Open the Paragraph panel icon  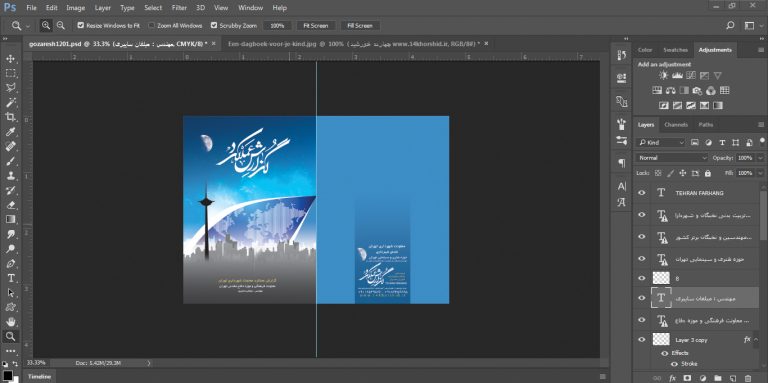pyautogui.click(x=622, y=163)
